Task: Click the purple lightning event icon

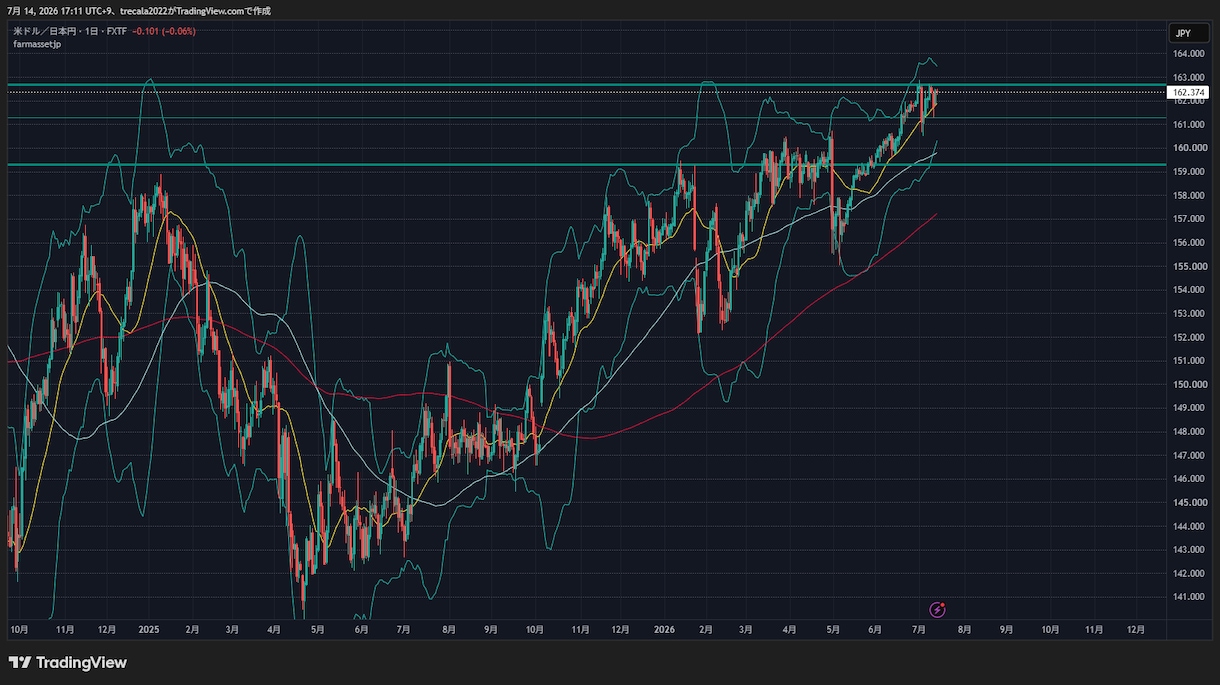Action: 938,609
